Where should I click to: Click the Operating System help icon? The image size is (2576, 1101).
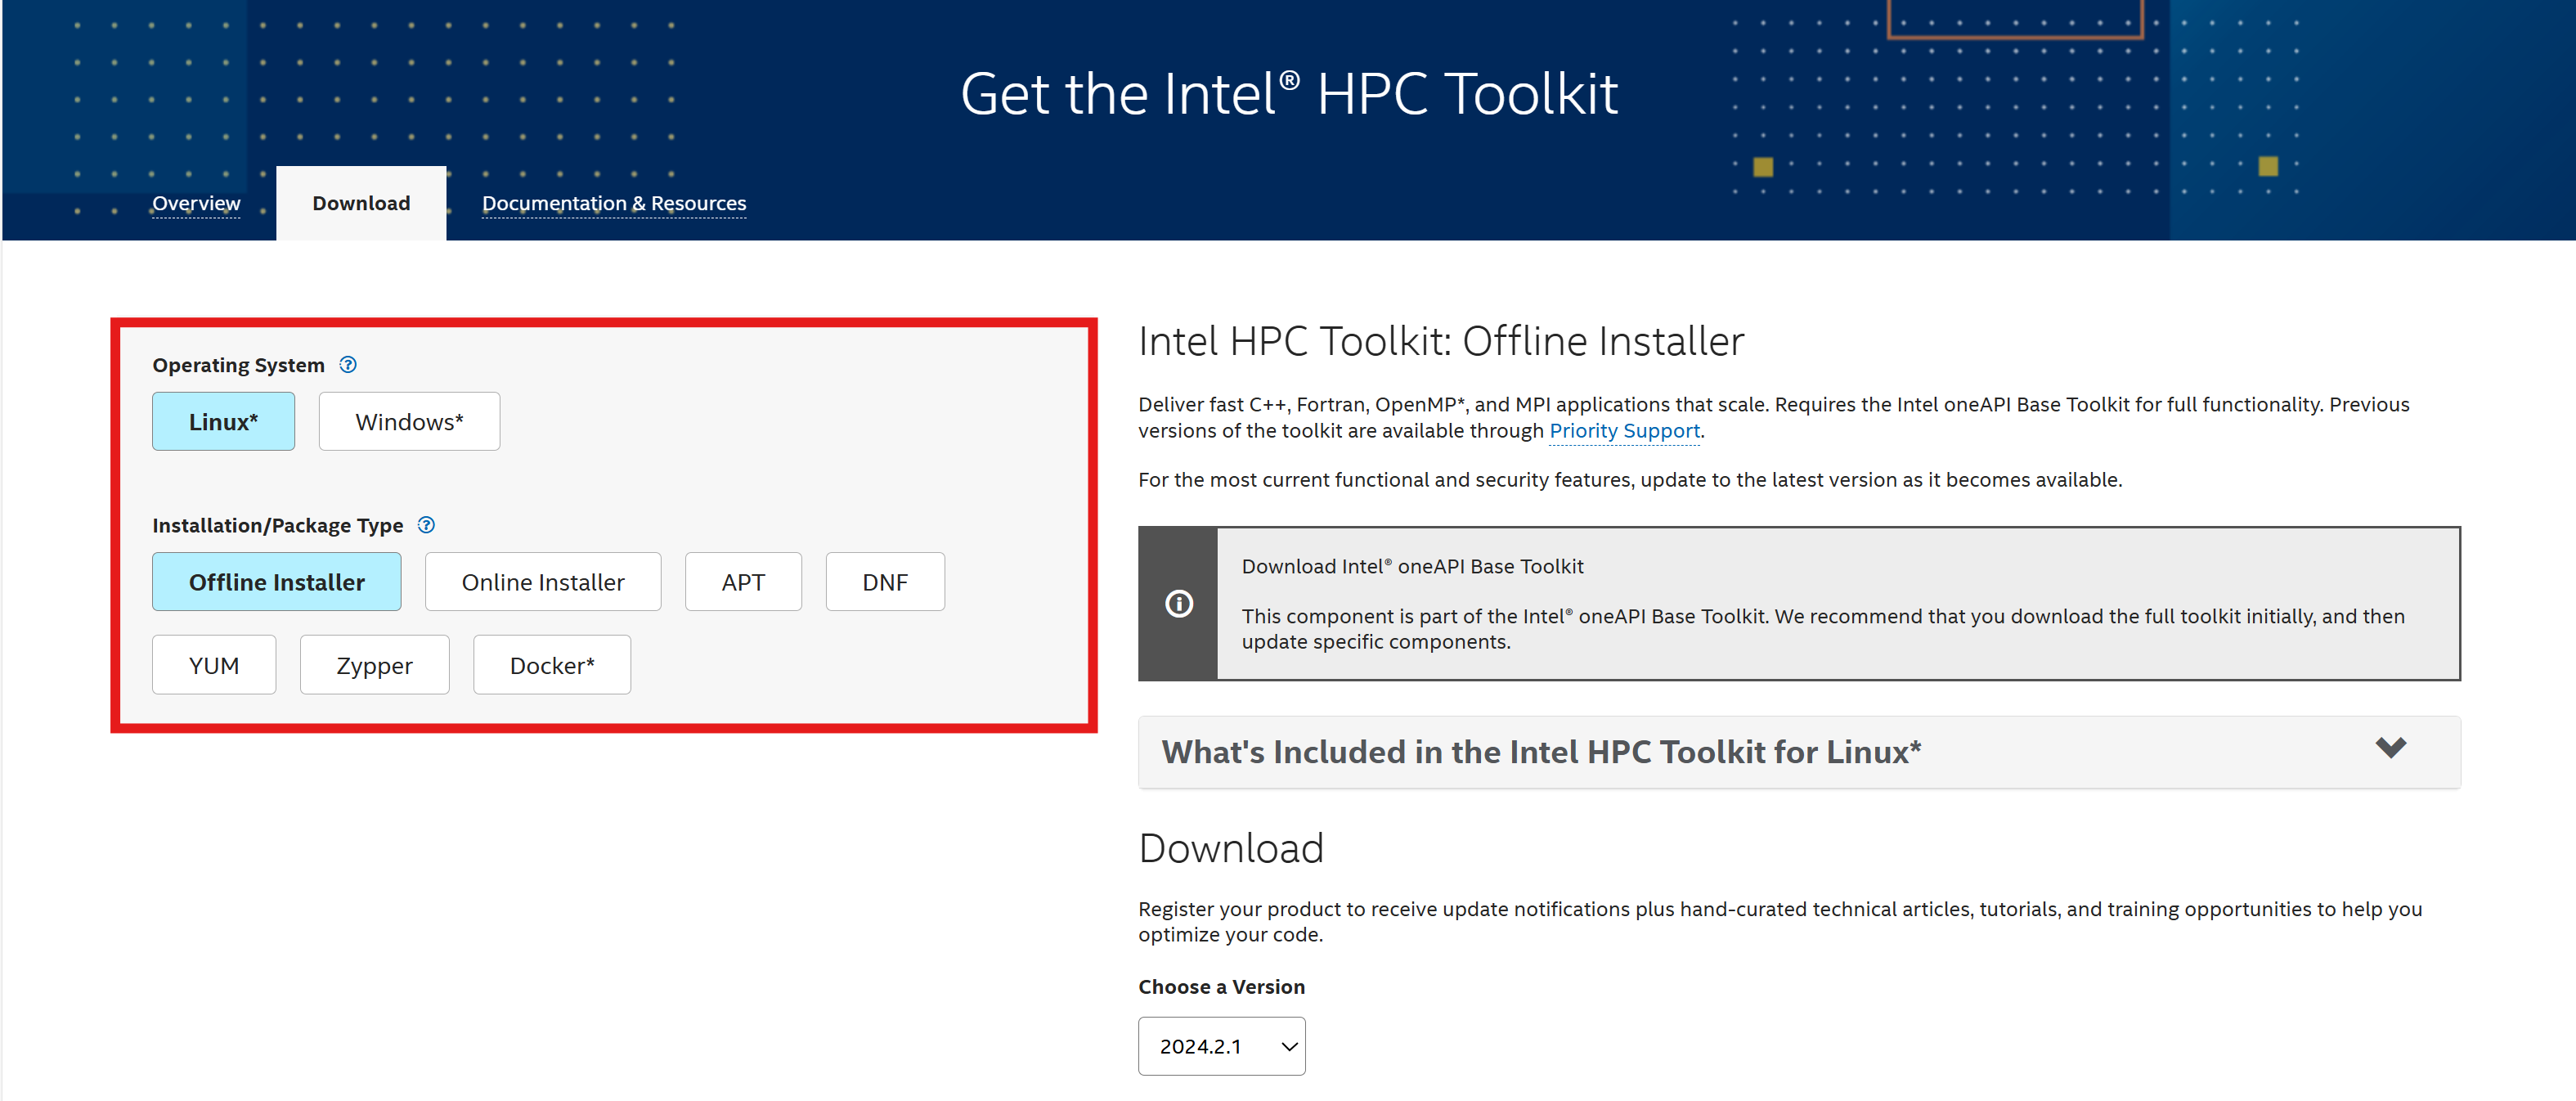coord(348,365)
